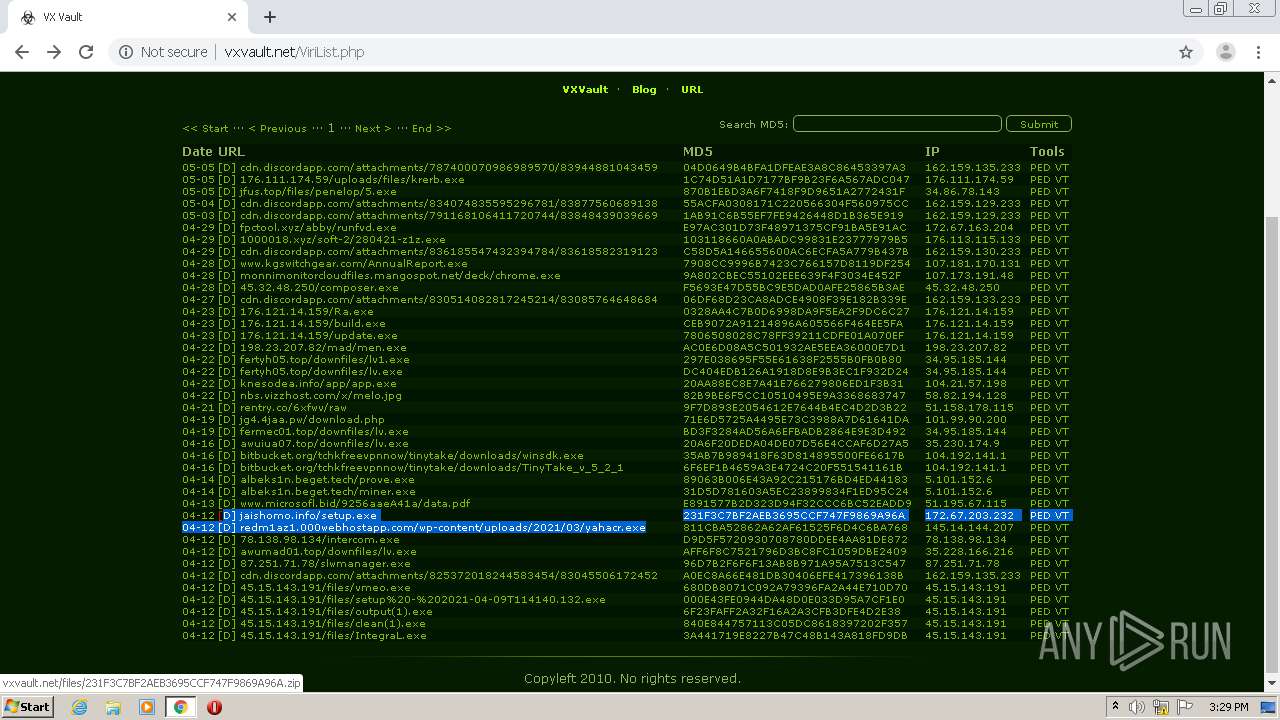The height and width of the screenshot is (720, 1280).
Task: Open the network status tray icon
Action: [x=1160, y=707]
